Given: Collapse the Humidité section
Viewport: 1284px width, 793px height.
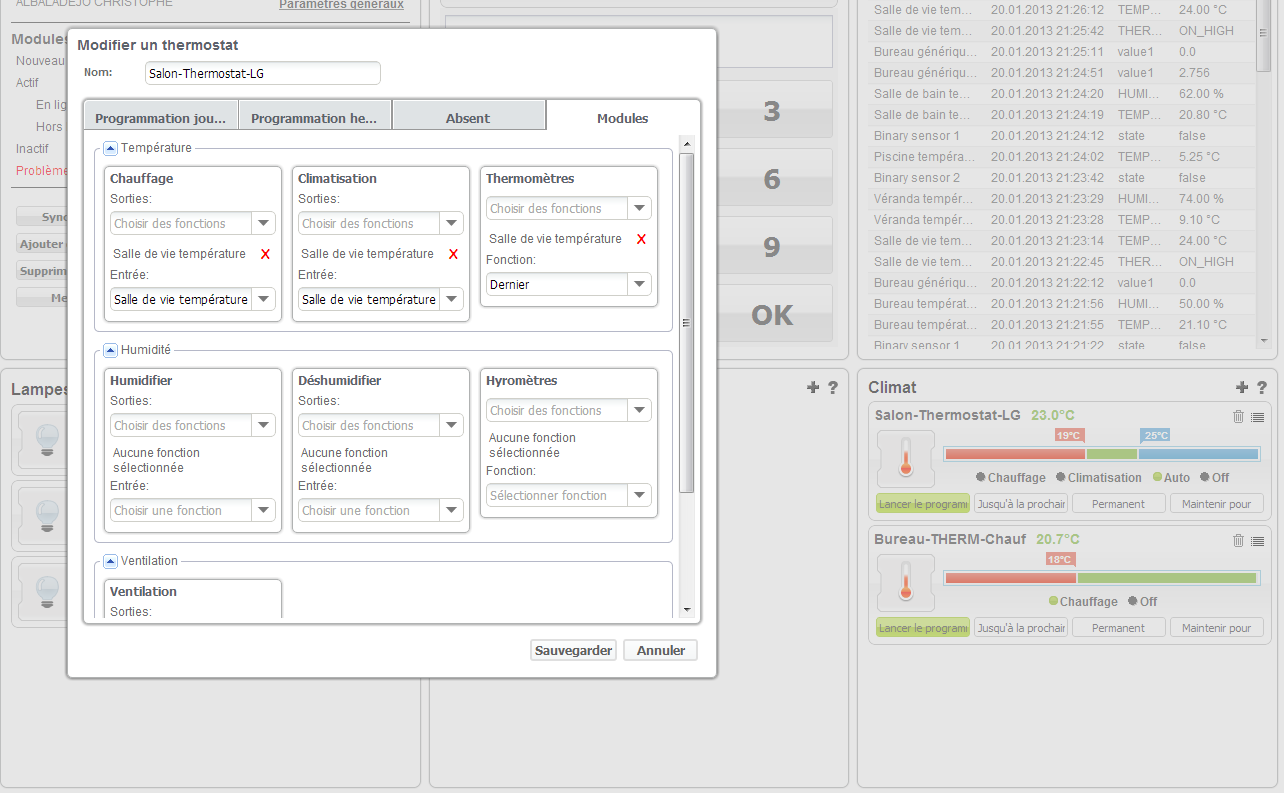Looking at the screenshot, I should pyautogui.click(x=111, y=350).
